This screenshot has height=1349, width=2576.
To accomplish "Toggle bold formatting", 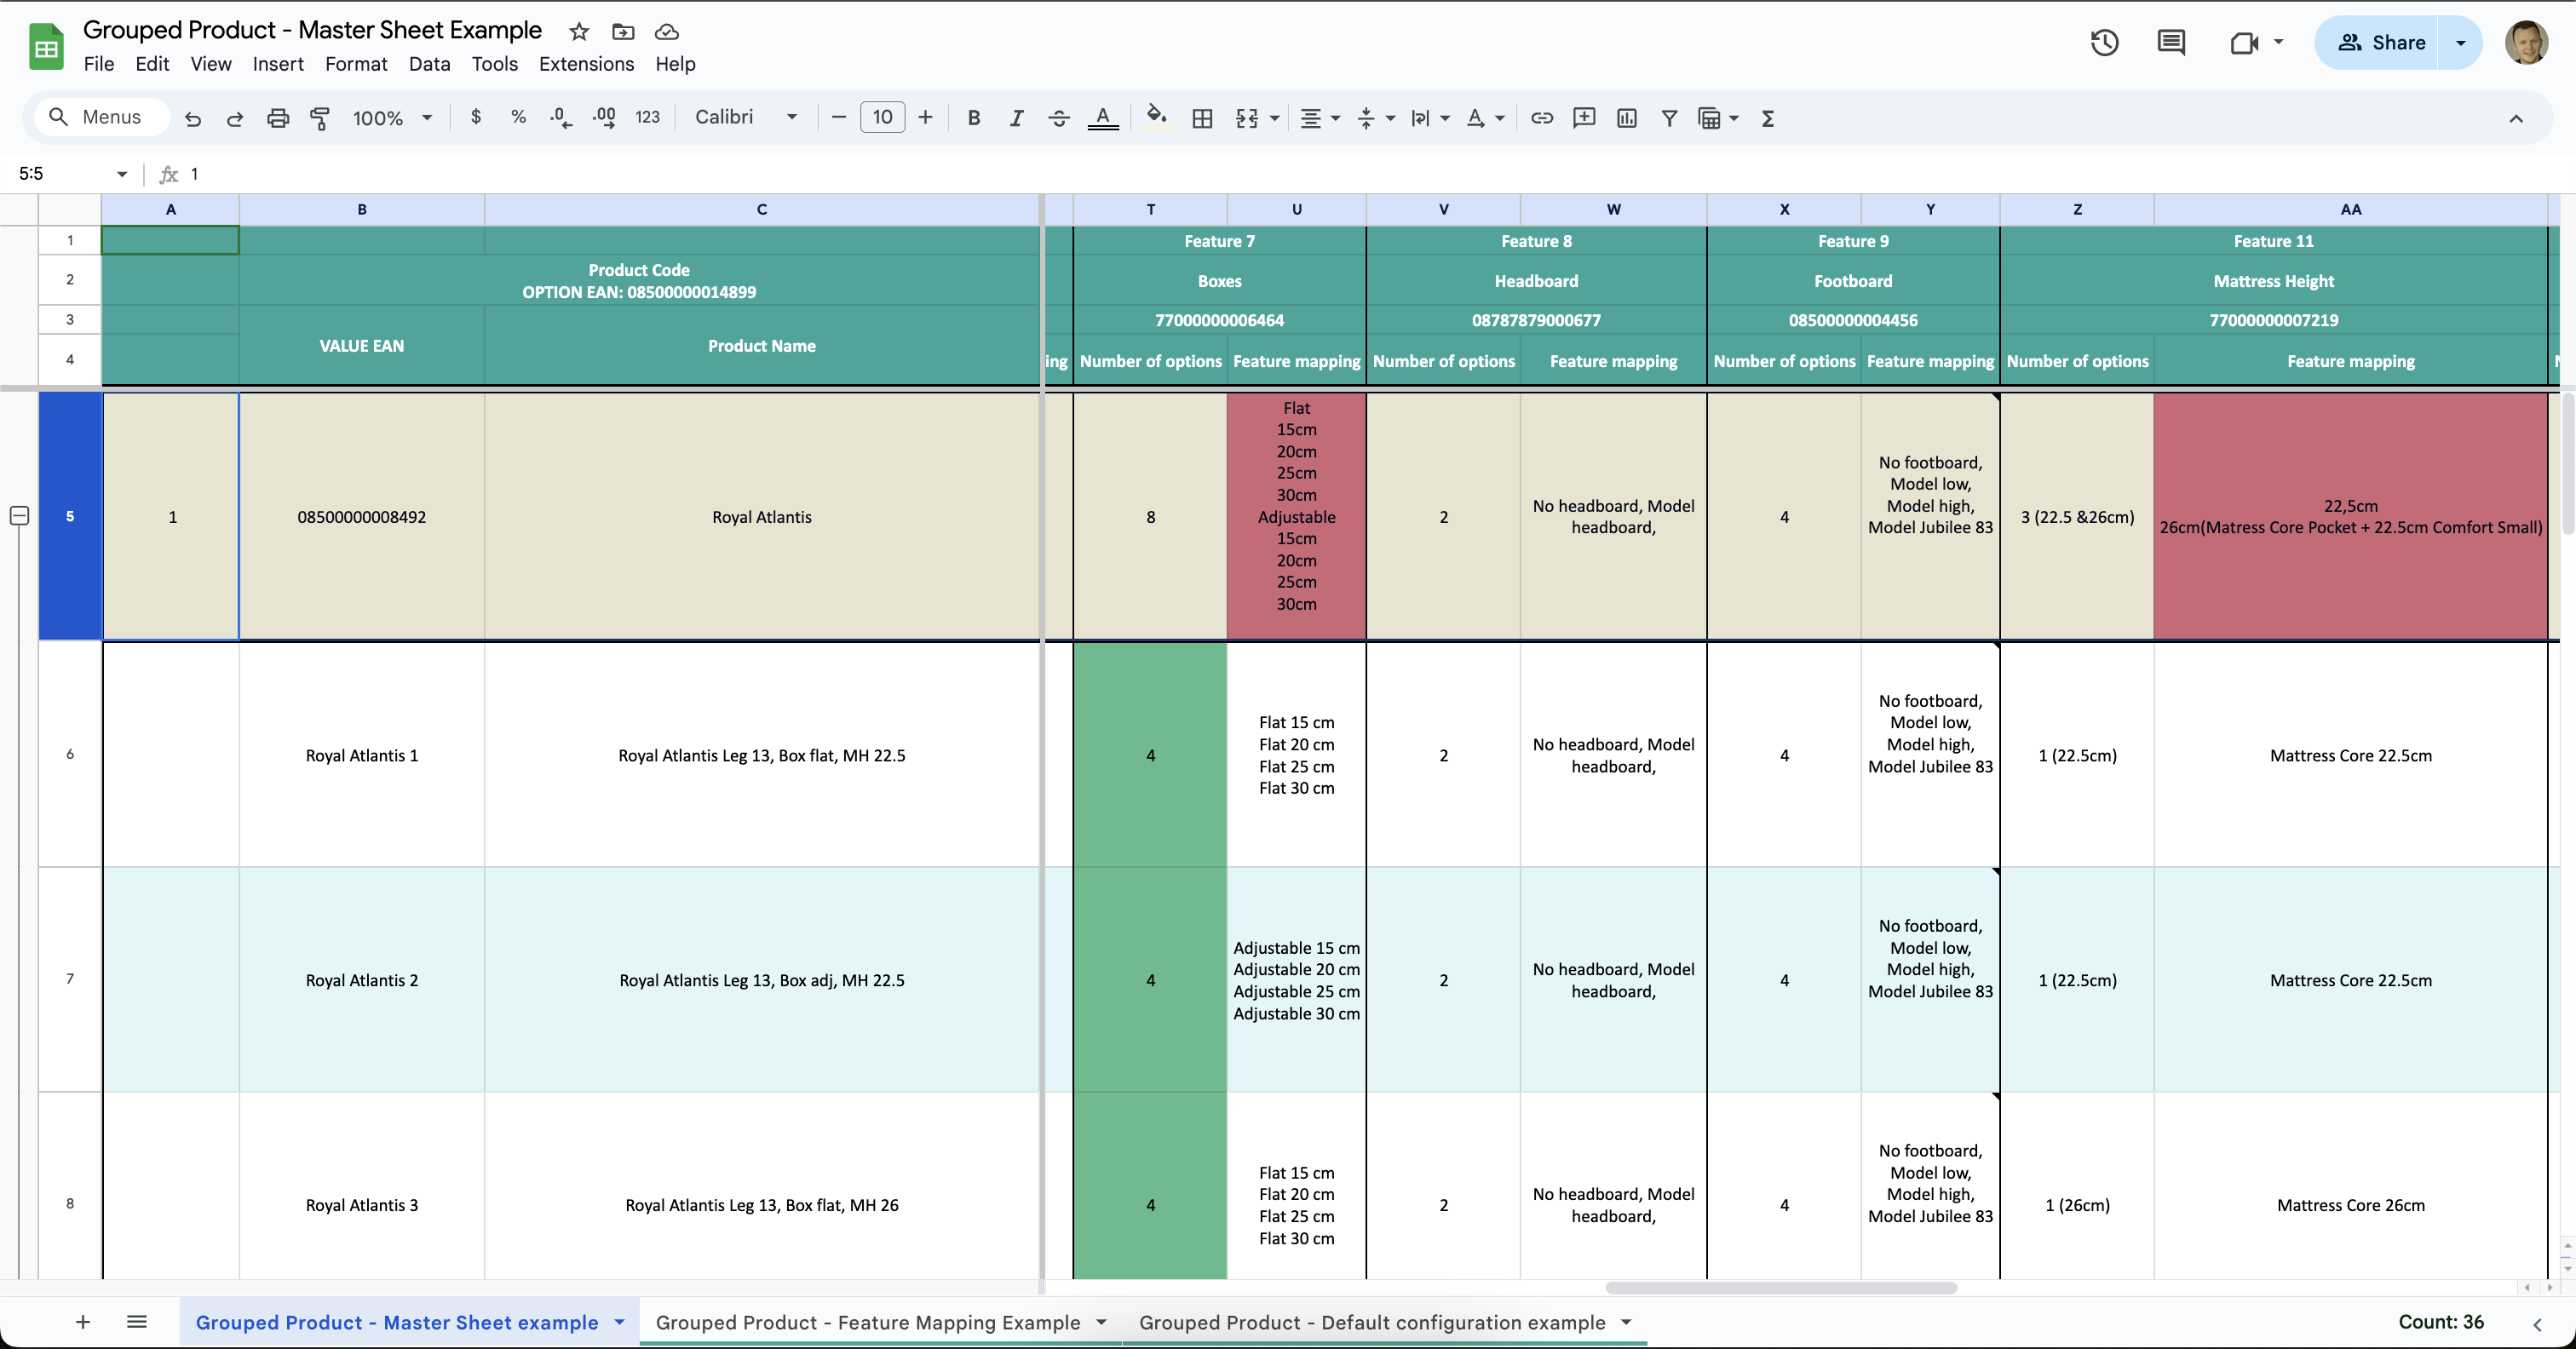I will tap(973, 117).
